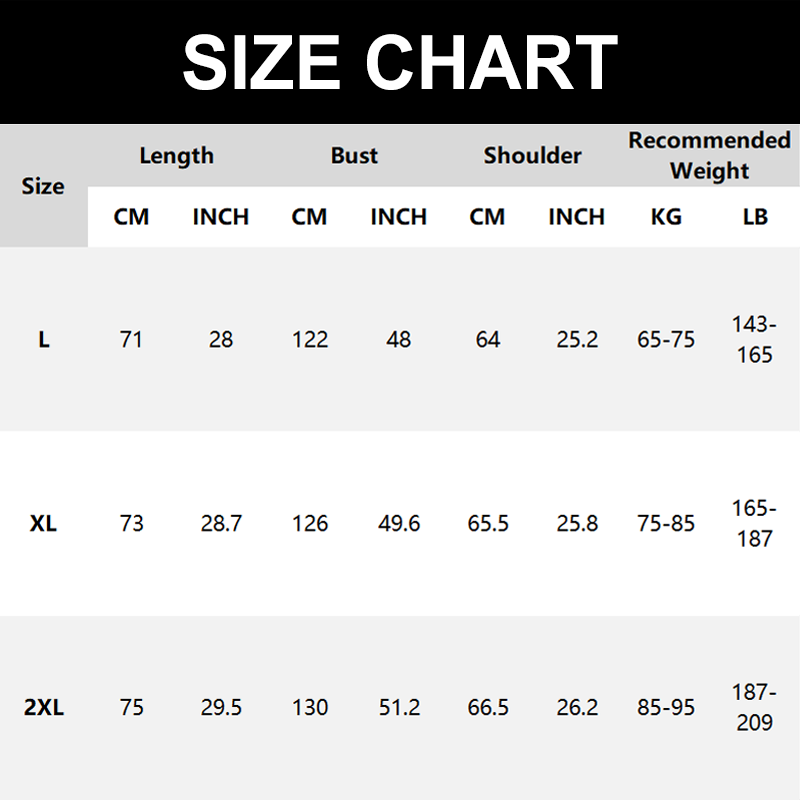The image size is (800, 800).
Task: Select the INCH subheader under Bust
Action: pyautogui.click(x=398, y=217)
